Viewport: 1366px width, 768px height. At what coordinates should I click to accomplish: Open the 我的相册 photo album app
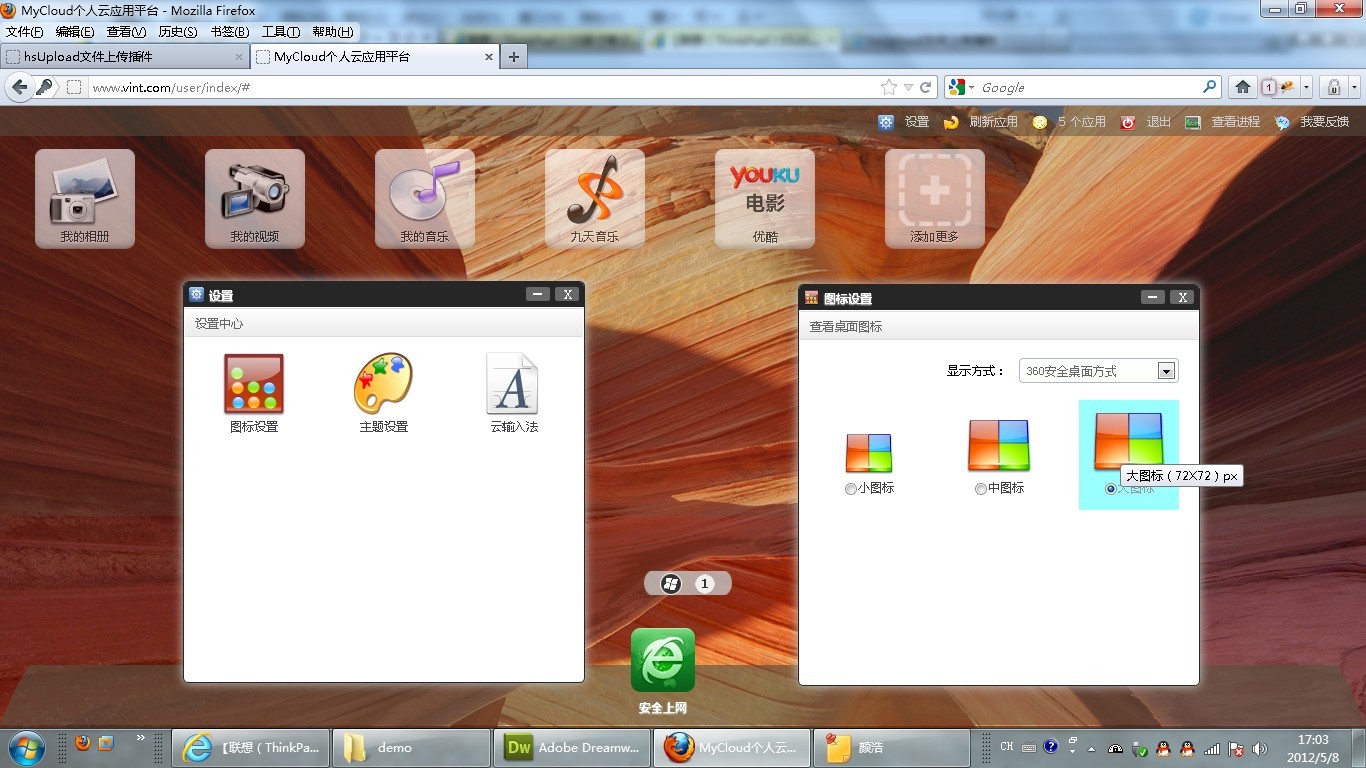[x=85, y=198]
